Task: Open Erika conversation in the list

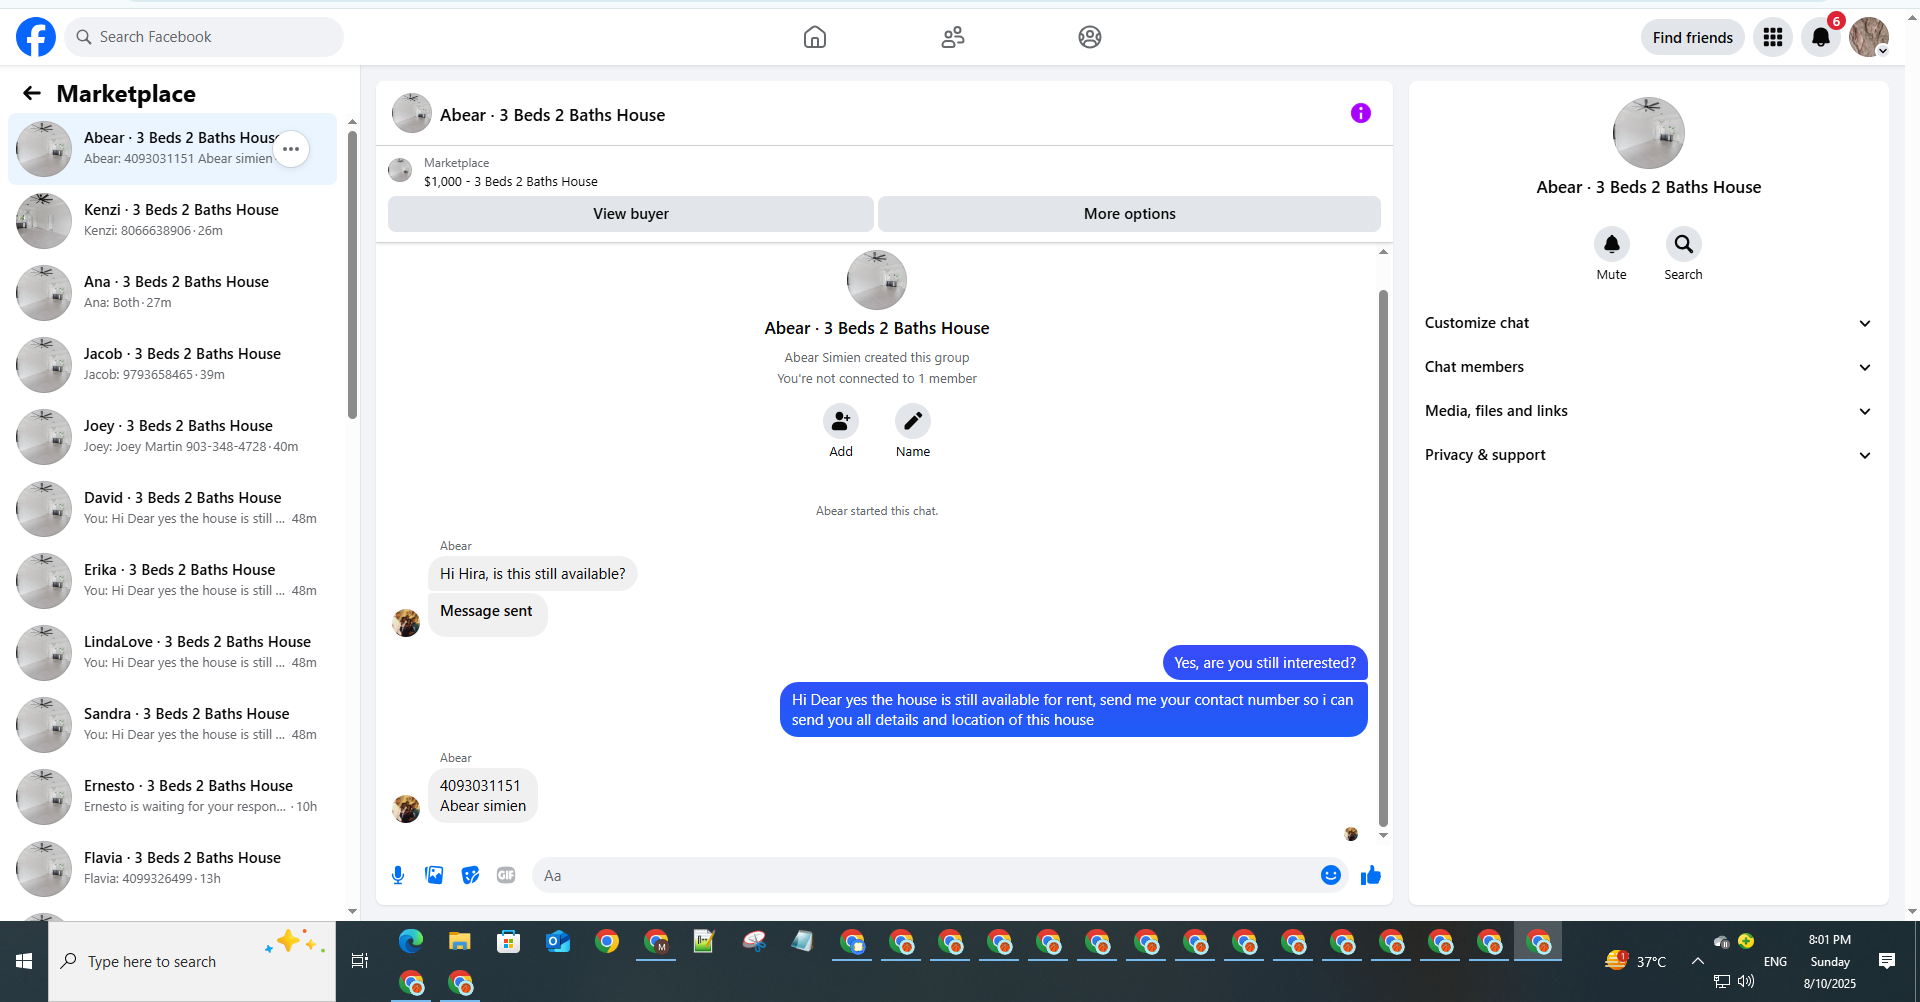Action: [x=172, y=581]
